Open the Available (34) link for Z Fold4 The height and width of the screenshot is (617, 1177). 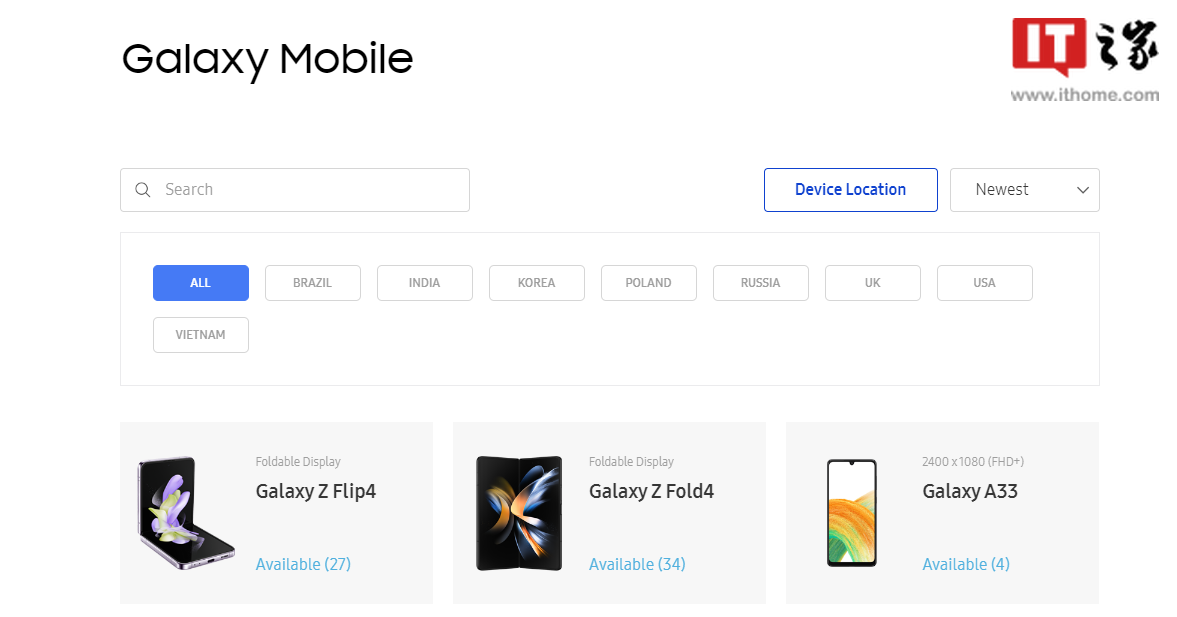click(x=637, y=564)
